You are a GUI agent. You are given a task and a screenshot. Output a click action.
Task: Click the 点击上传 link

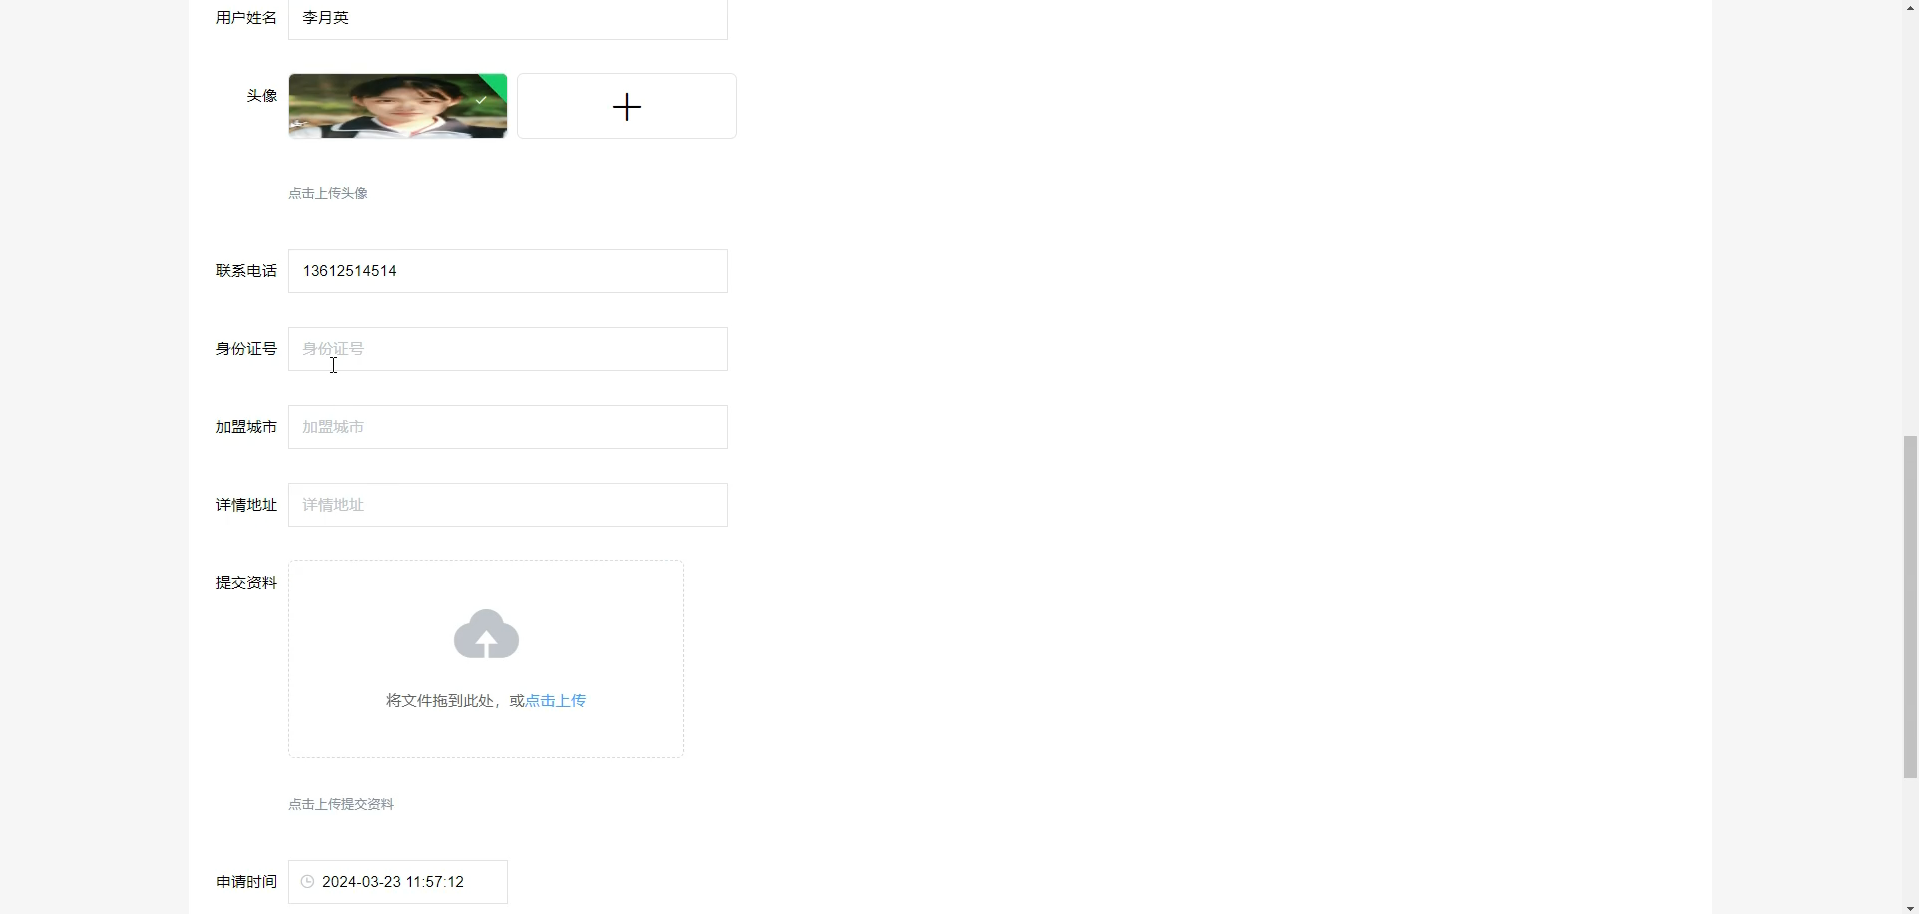556,701
